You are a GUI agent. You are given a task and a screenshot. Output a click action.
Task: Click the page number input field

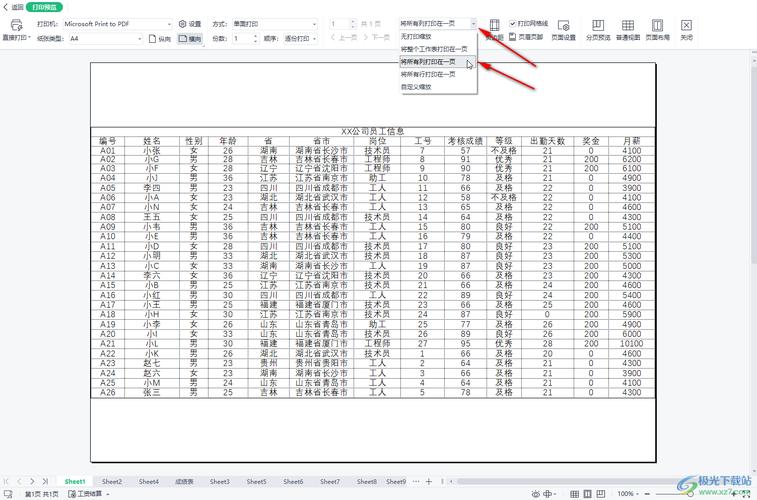click(x=339, y=24)
